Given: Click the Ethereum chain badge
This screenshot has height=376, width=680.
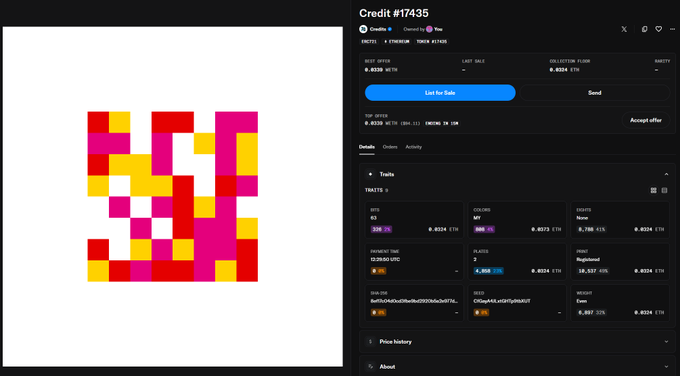Looking at the screenshot, I should click(x=396, y=42).
